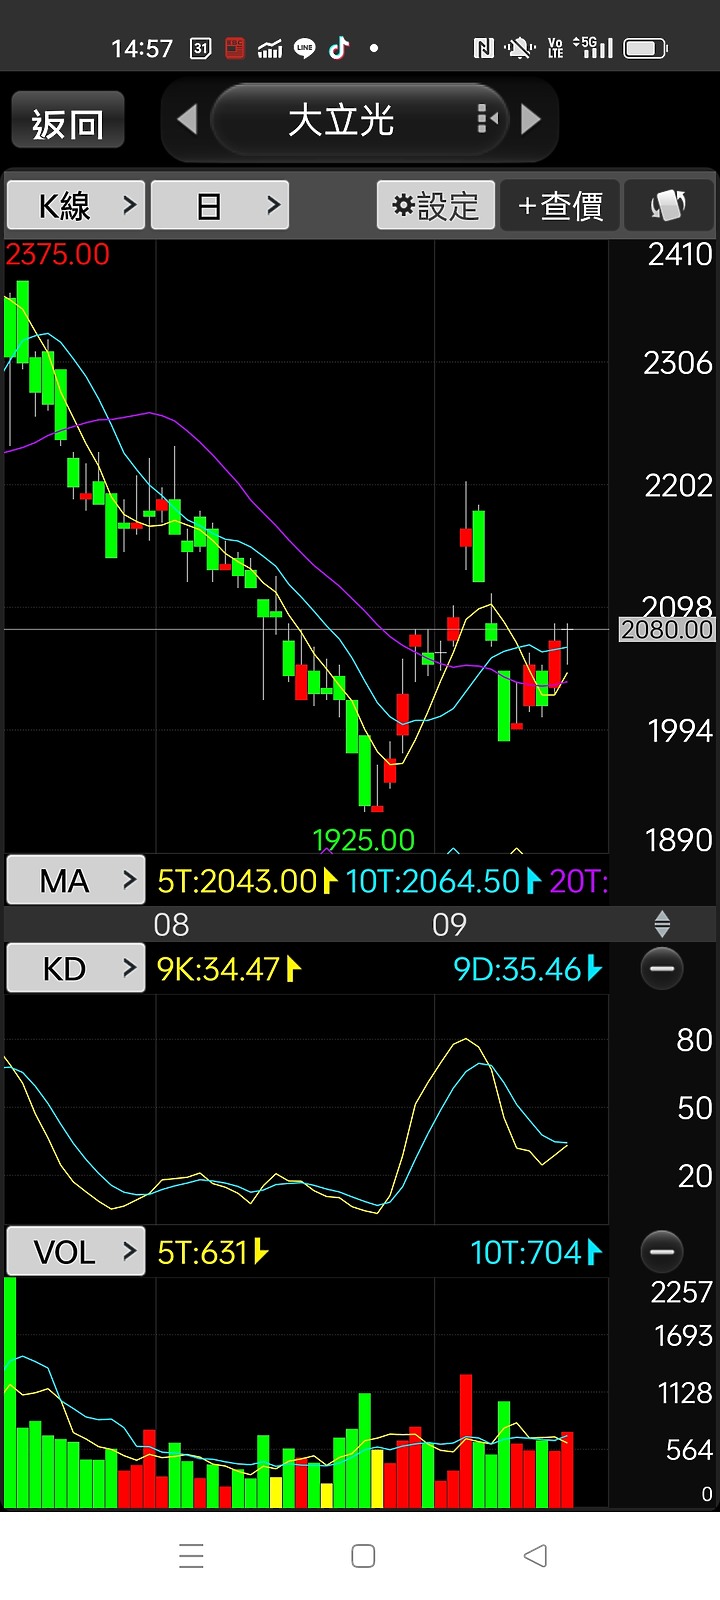The height and width of the screenshot is (1600, 720).
Task: Tap the 1925.00 low price label
Action: pyautogui.click(x=363, y=840)
